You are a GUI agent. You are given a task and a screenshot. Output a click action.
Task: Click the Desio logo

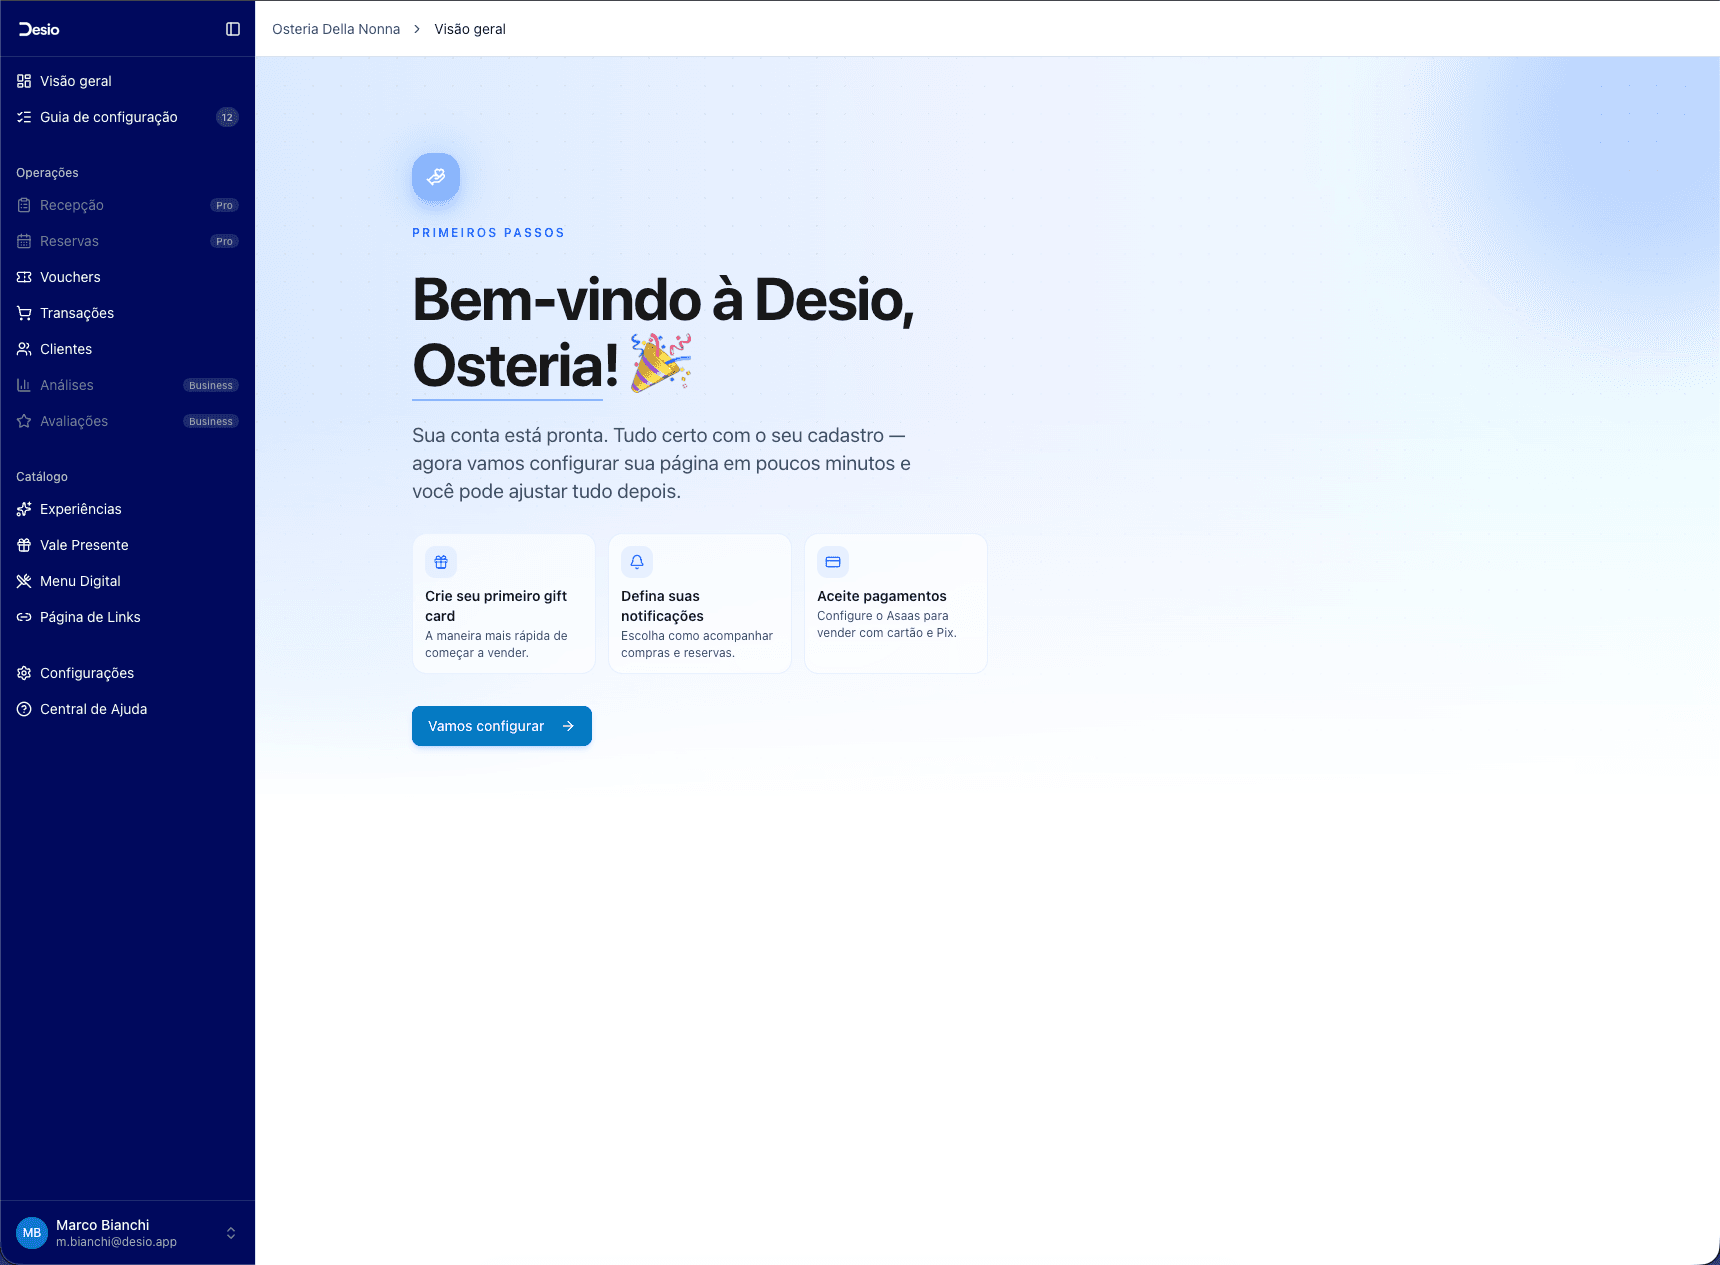(39, 29)
